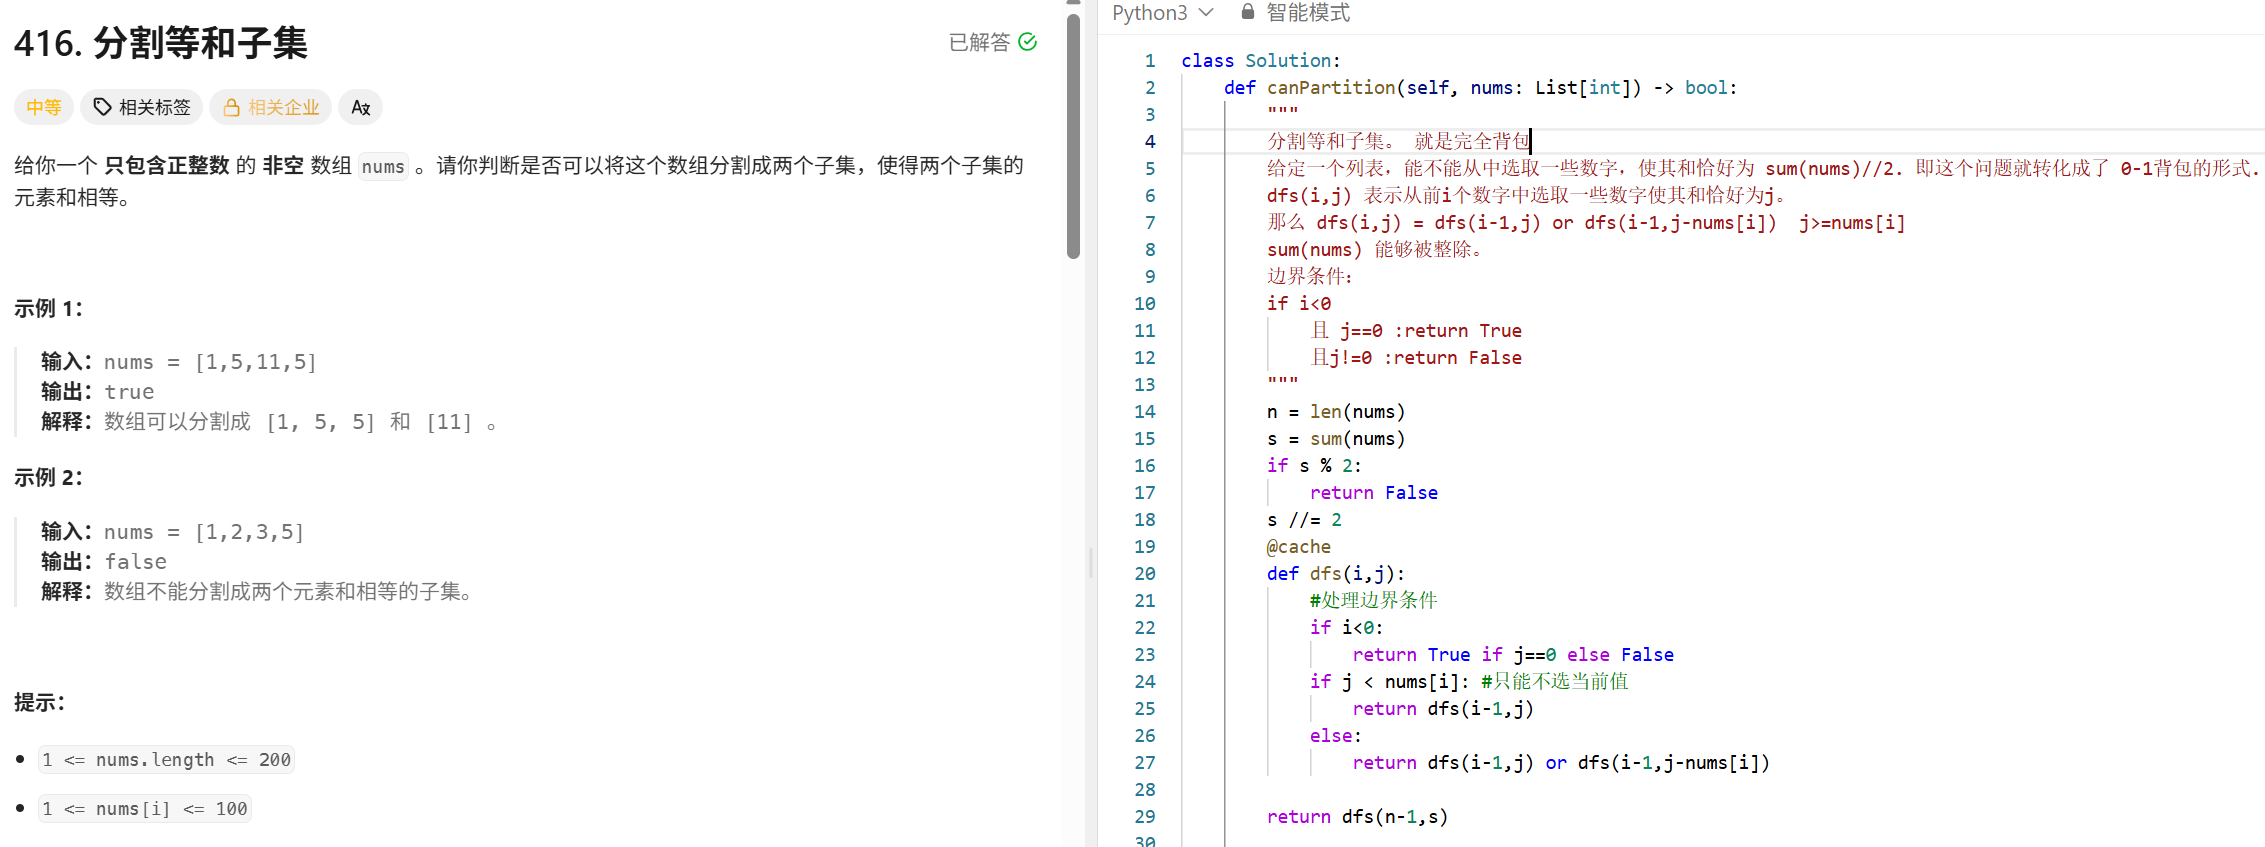Viewport: 2265px width, 847px height.
Task: Click constraint '1 <= nums[i] <= 100'
Action: [x=144, y=809]
